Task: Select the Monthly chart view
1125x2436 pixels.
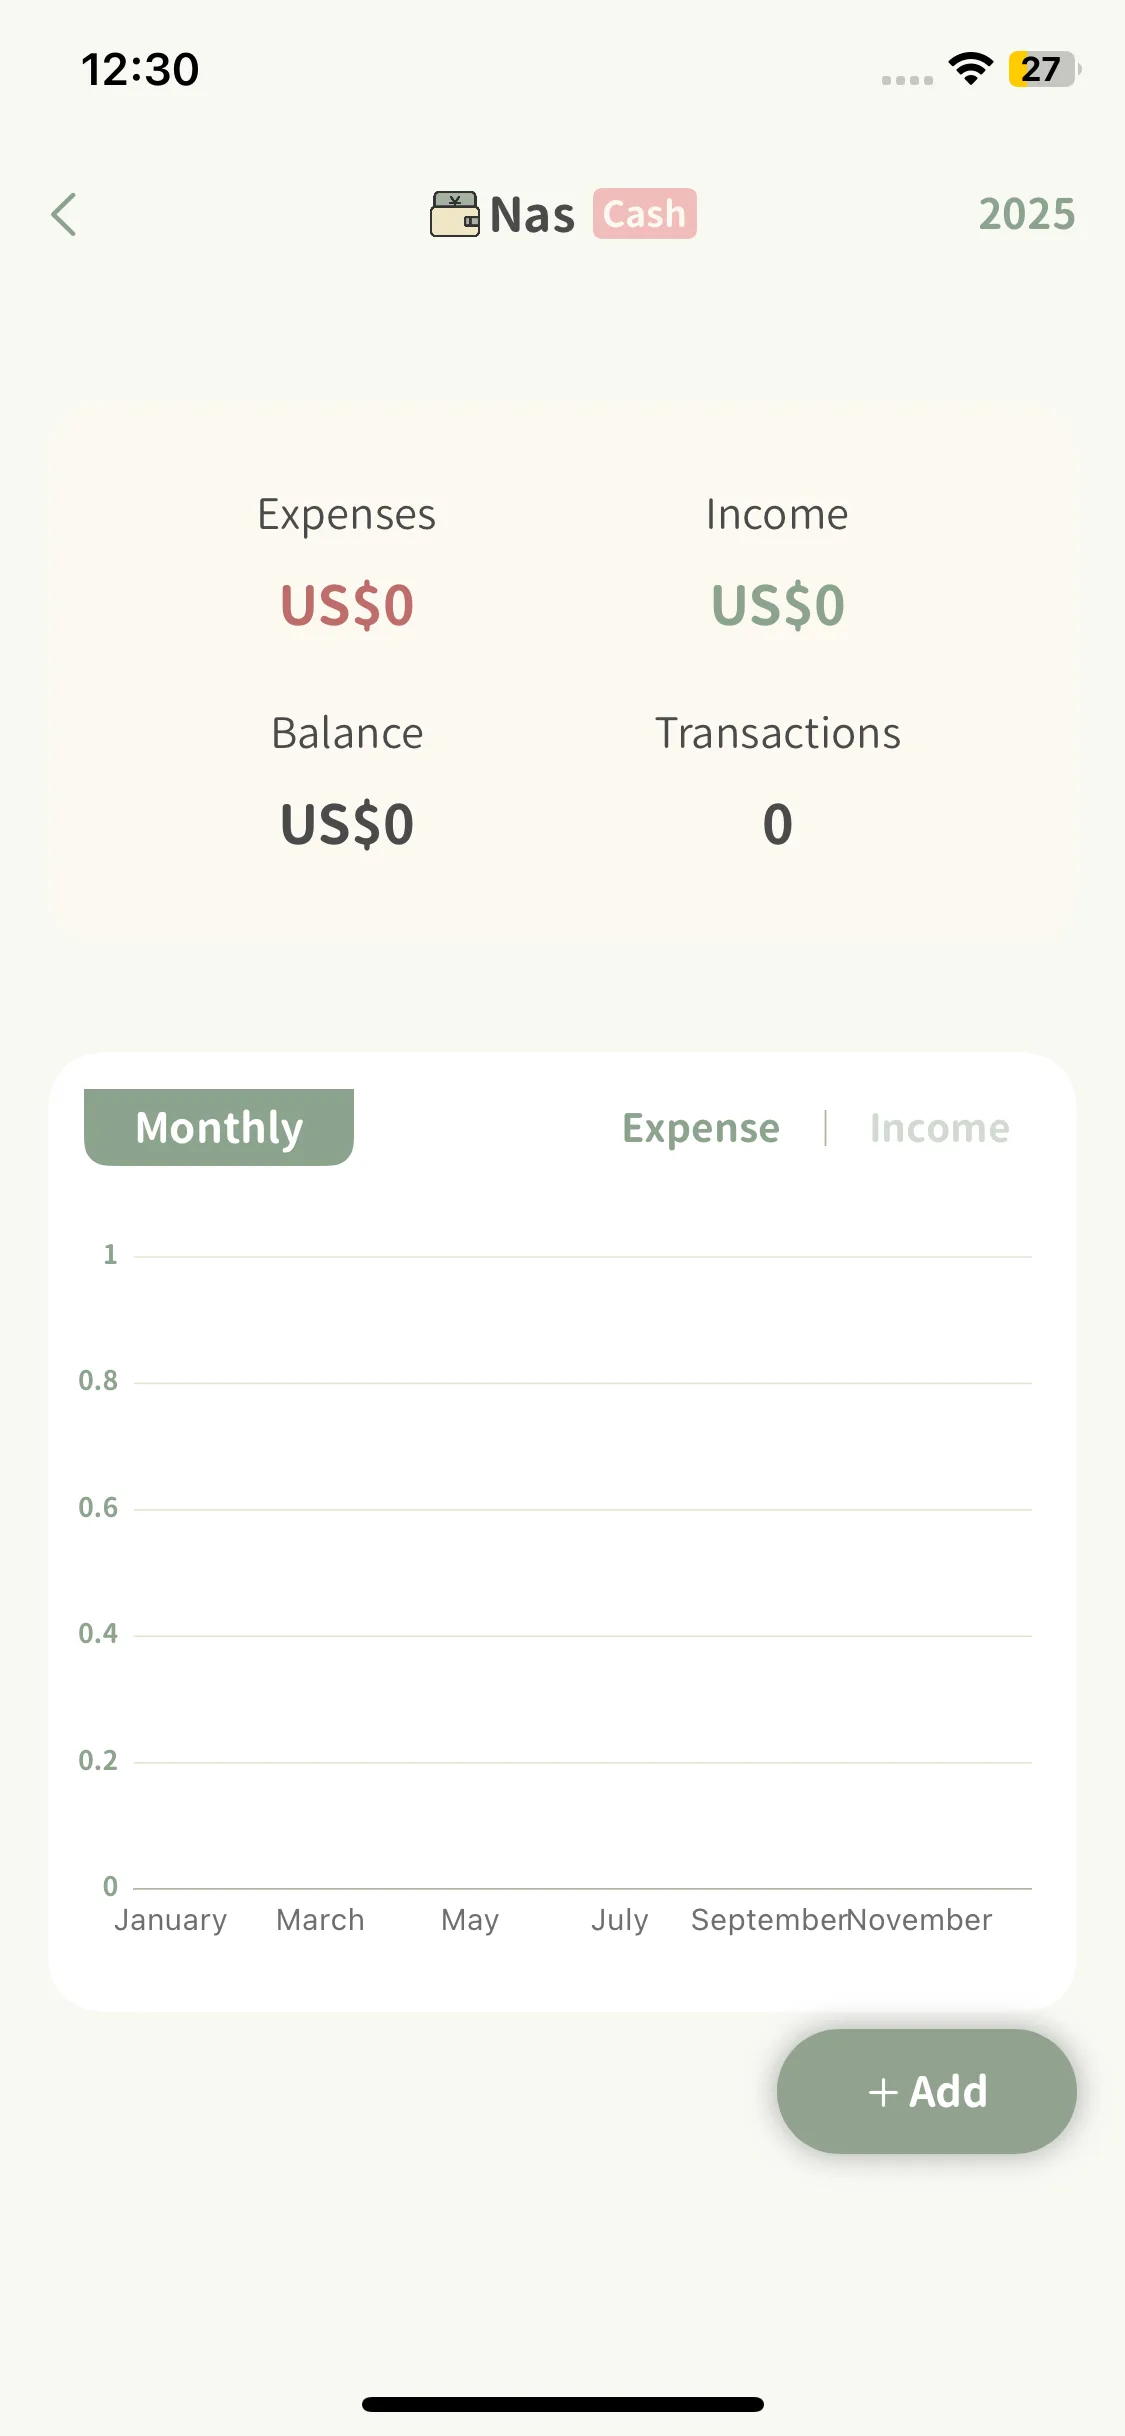Action: (x=219, y=1127)
